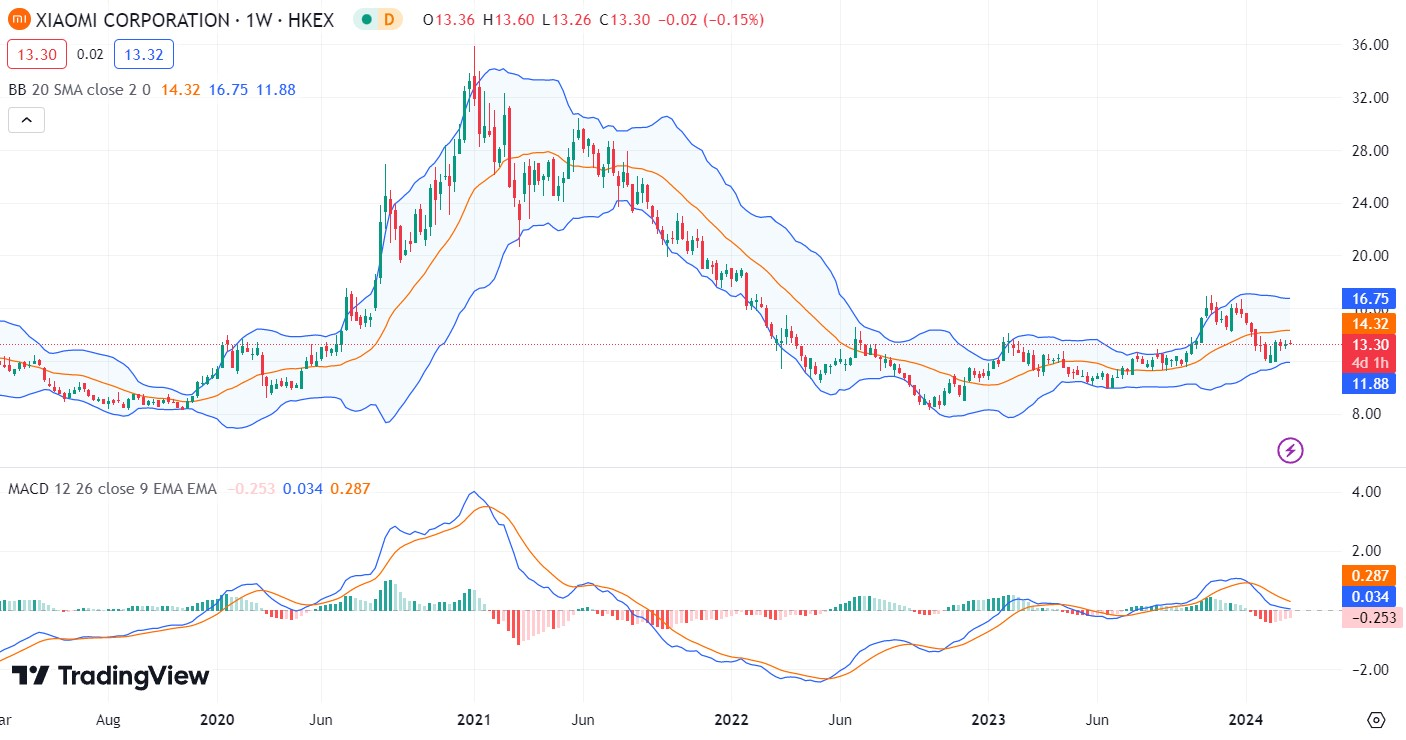Open chart settings hexagon gear icon
1406x740 pixels.
1376,720
